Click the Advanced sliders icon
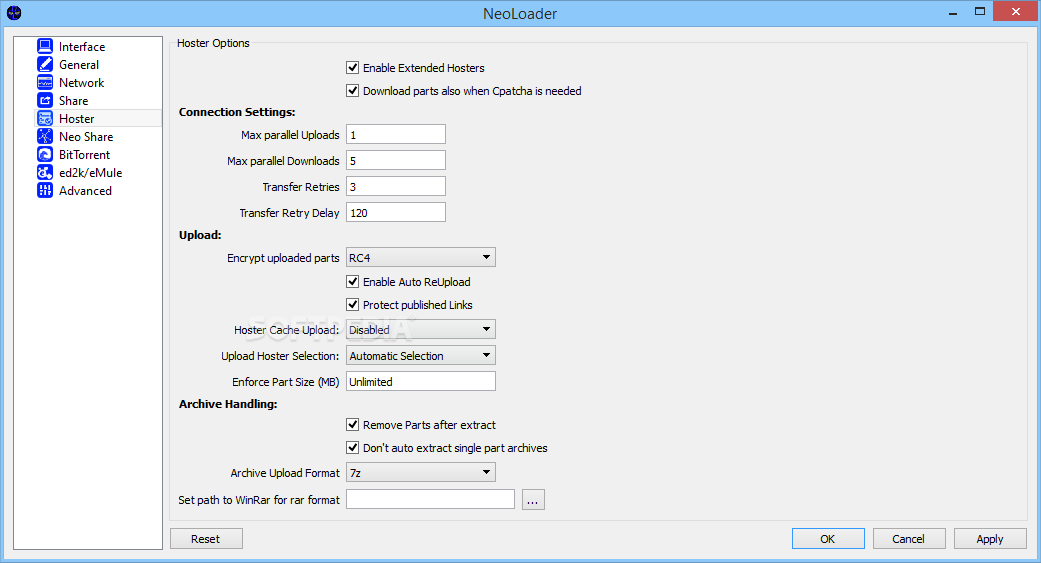Image resolution: width=1041 pixels, height=563 pixels. [44, 190]
